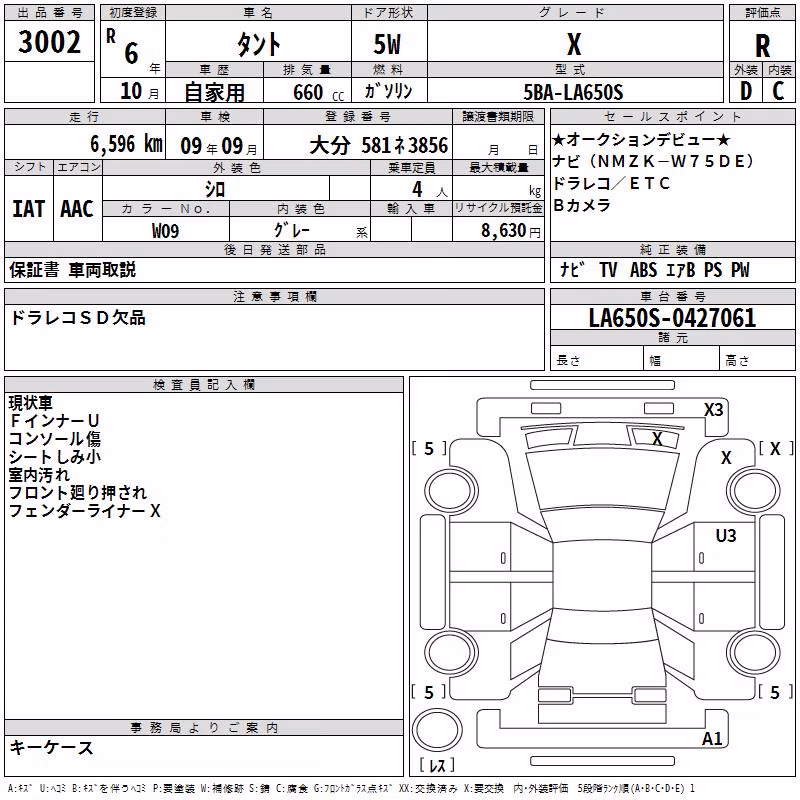This screenshot has width=800, height=800.
Task: Click inspection date 09年09月
Action: click(219, 146)
